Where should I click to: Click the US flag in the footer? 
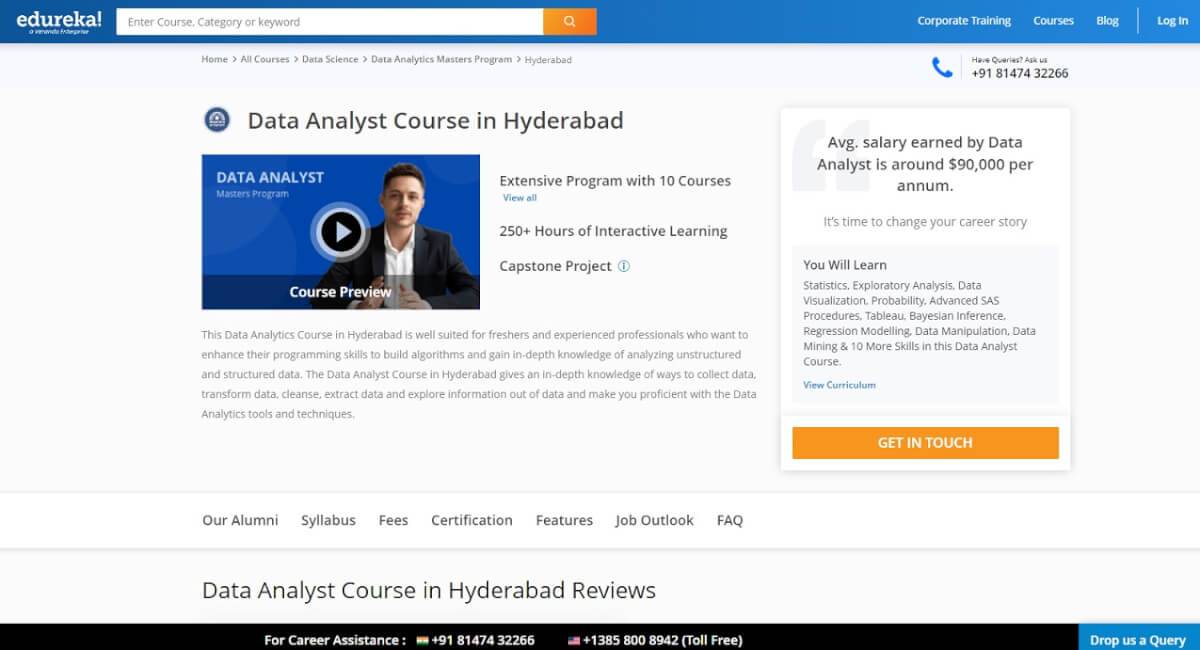574,640
